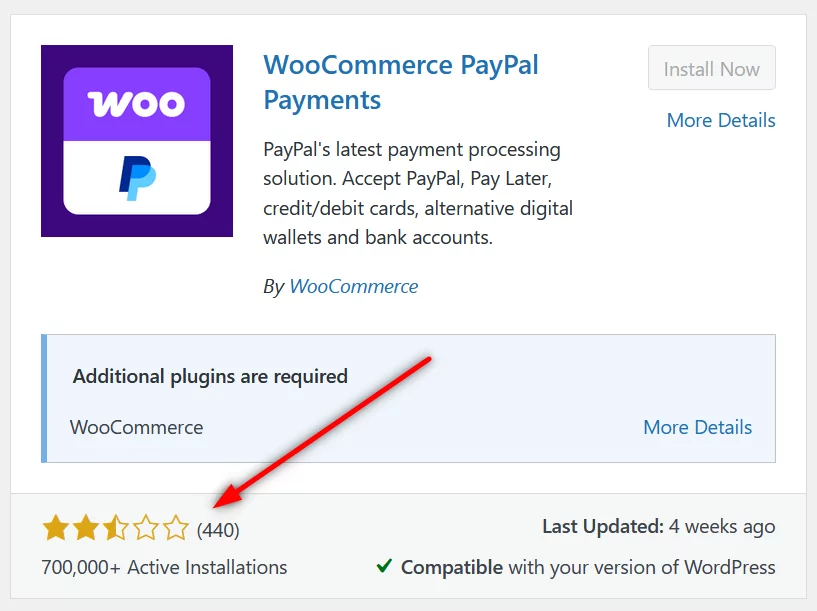Click the Woo PayPal plugin icon thumbnail
Viewport: 817px width, 611px height.
[x=137, y=141]
